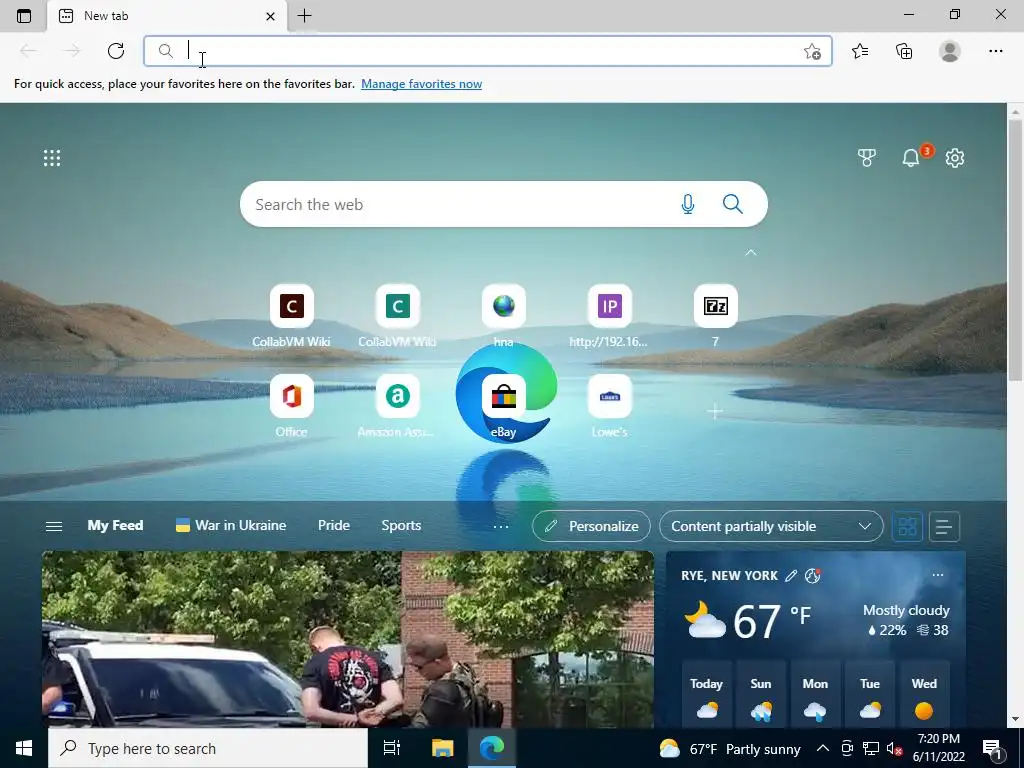
Task: Click the magnifier search icon in web search box
Action: coord(733,204)
